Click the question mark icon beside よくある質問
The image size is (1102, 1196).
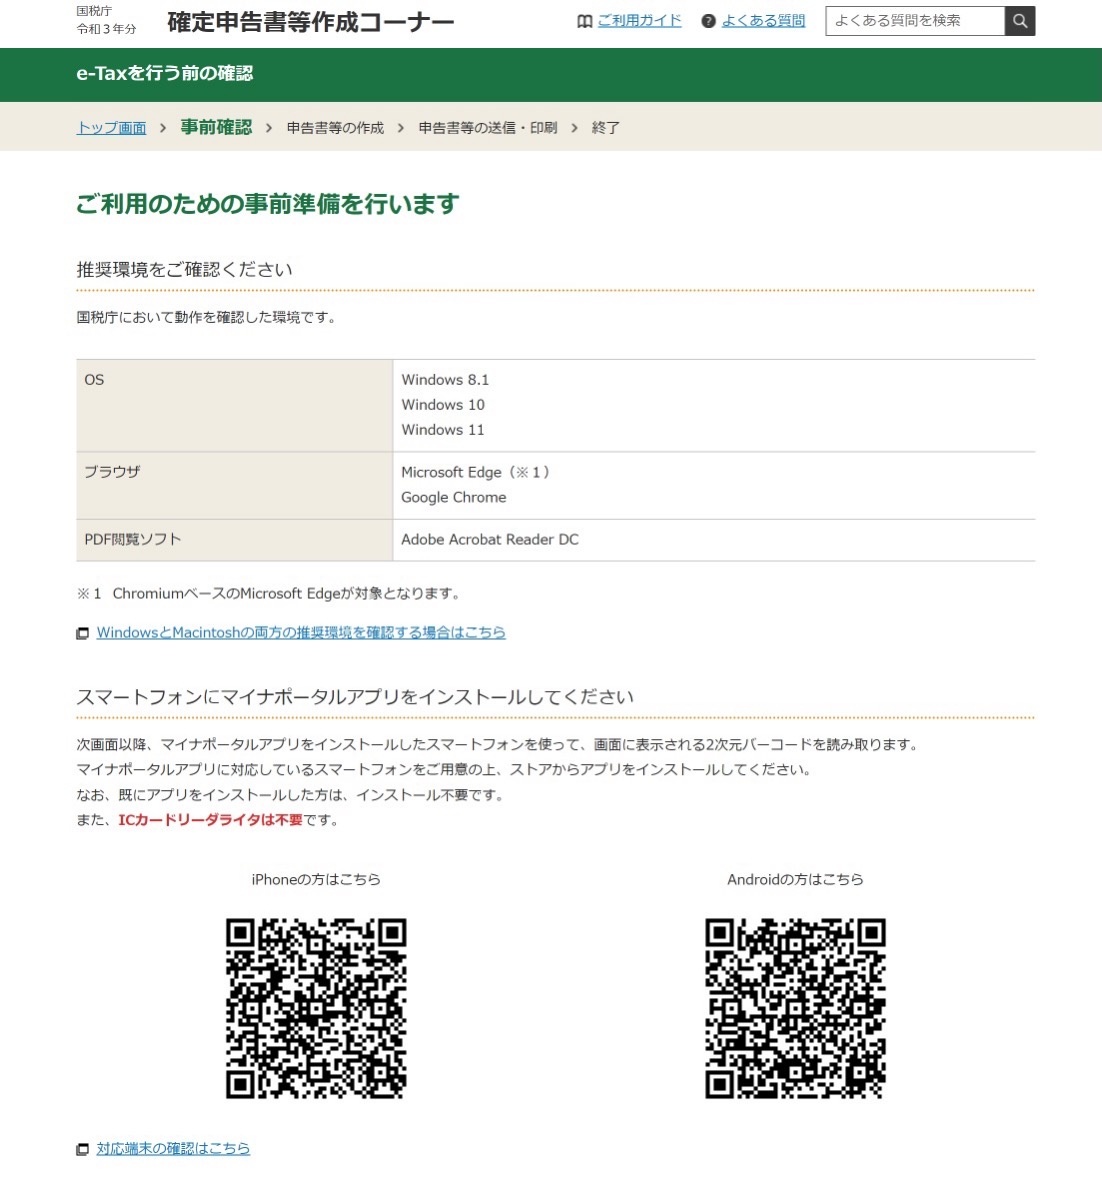click(708, 21)
